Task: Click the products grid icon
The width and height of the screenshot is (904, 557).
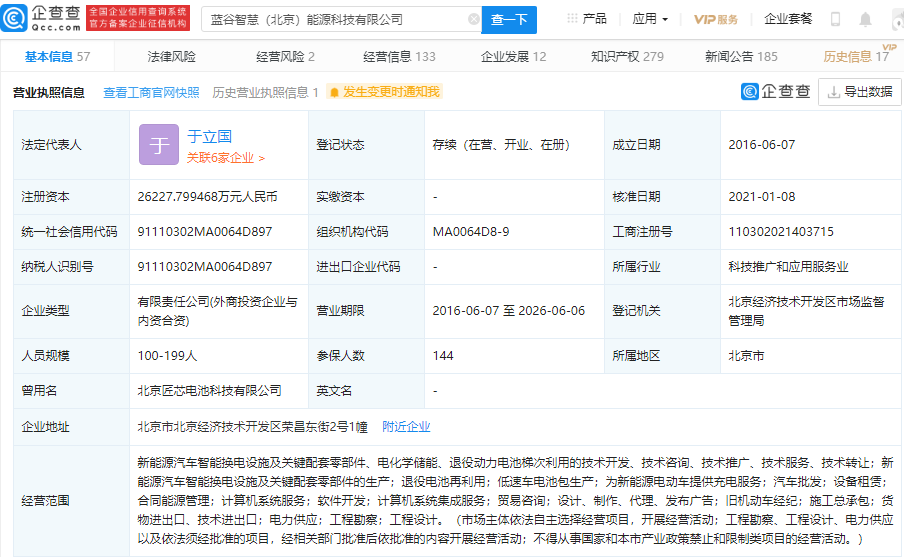Action: coord(572,18)
